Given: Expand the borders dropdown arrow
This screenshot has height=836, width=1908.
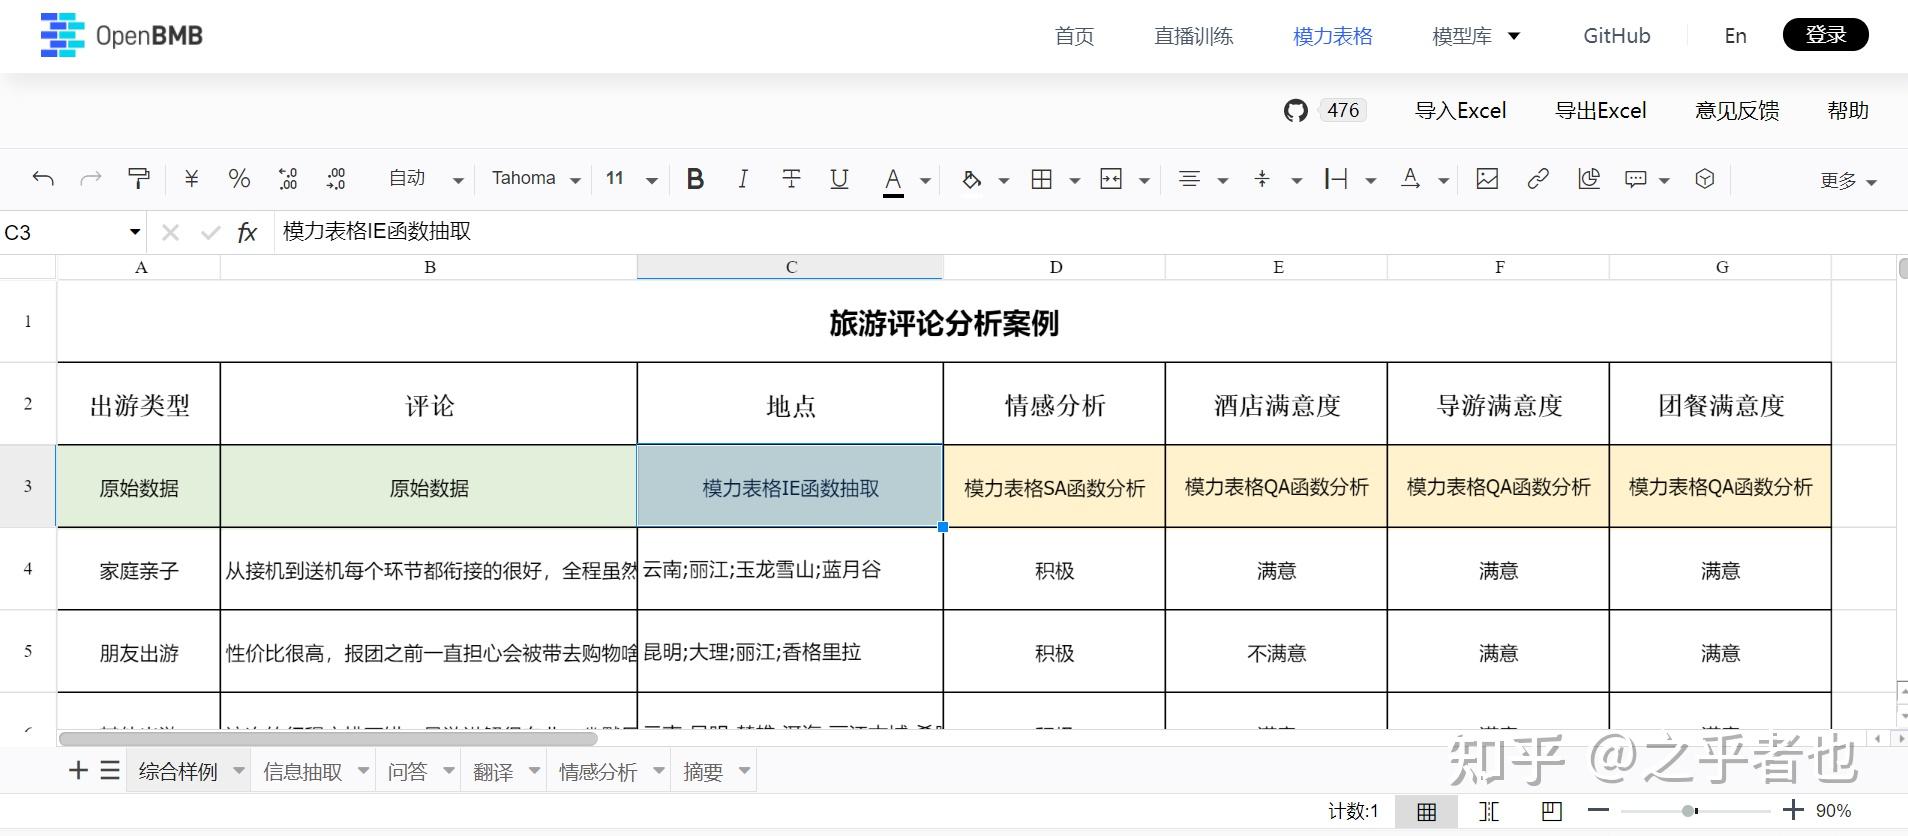Looking at the screenshot, I should click(1074, 181).
